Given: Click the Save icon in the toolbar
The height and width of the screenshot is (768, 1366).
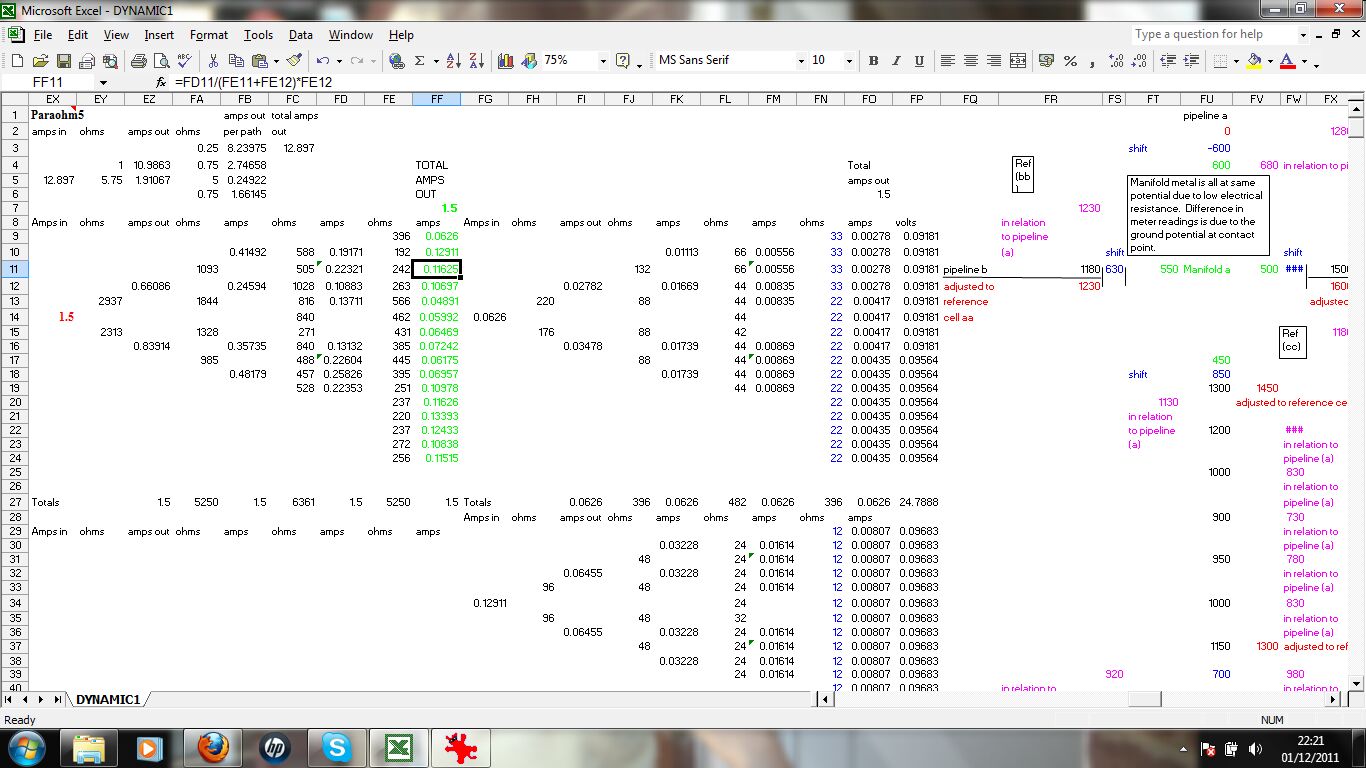Looking at the screenshot, I should [x=63, y=61].
